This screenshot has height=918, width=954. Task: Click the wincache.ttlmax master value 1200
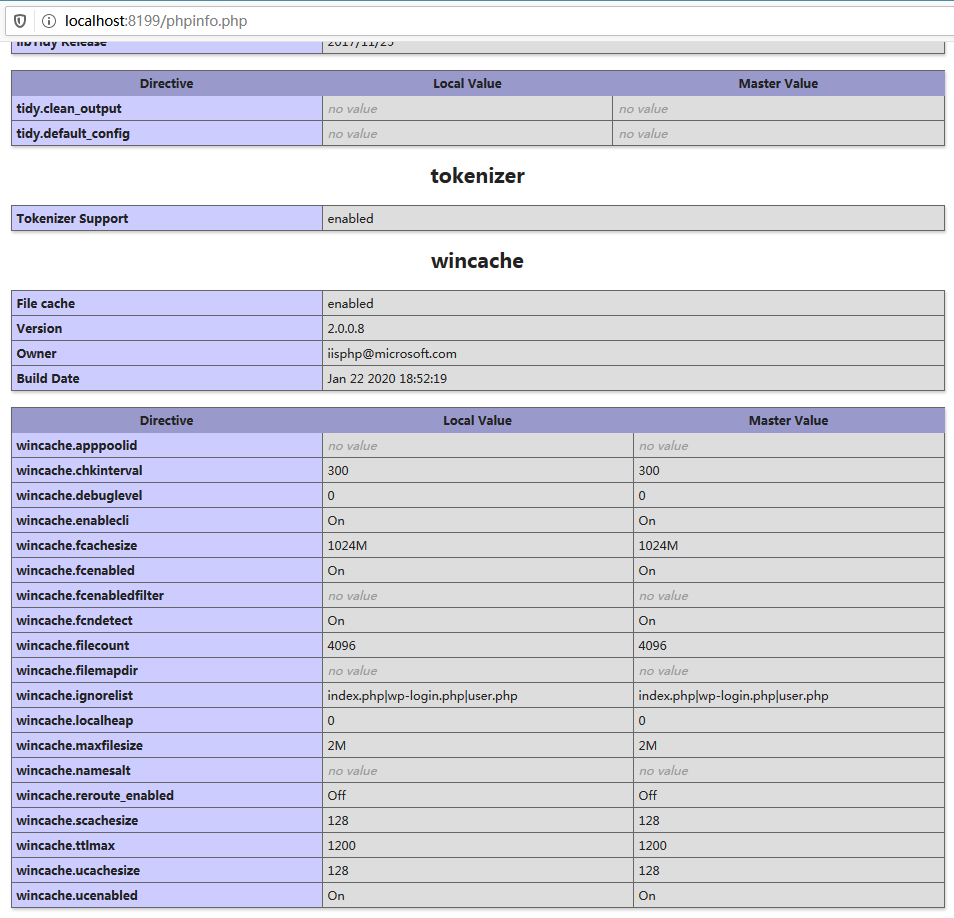coord(652,846)
